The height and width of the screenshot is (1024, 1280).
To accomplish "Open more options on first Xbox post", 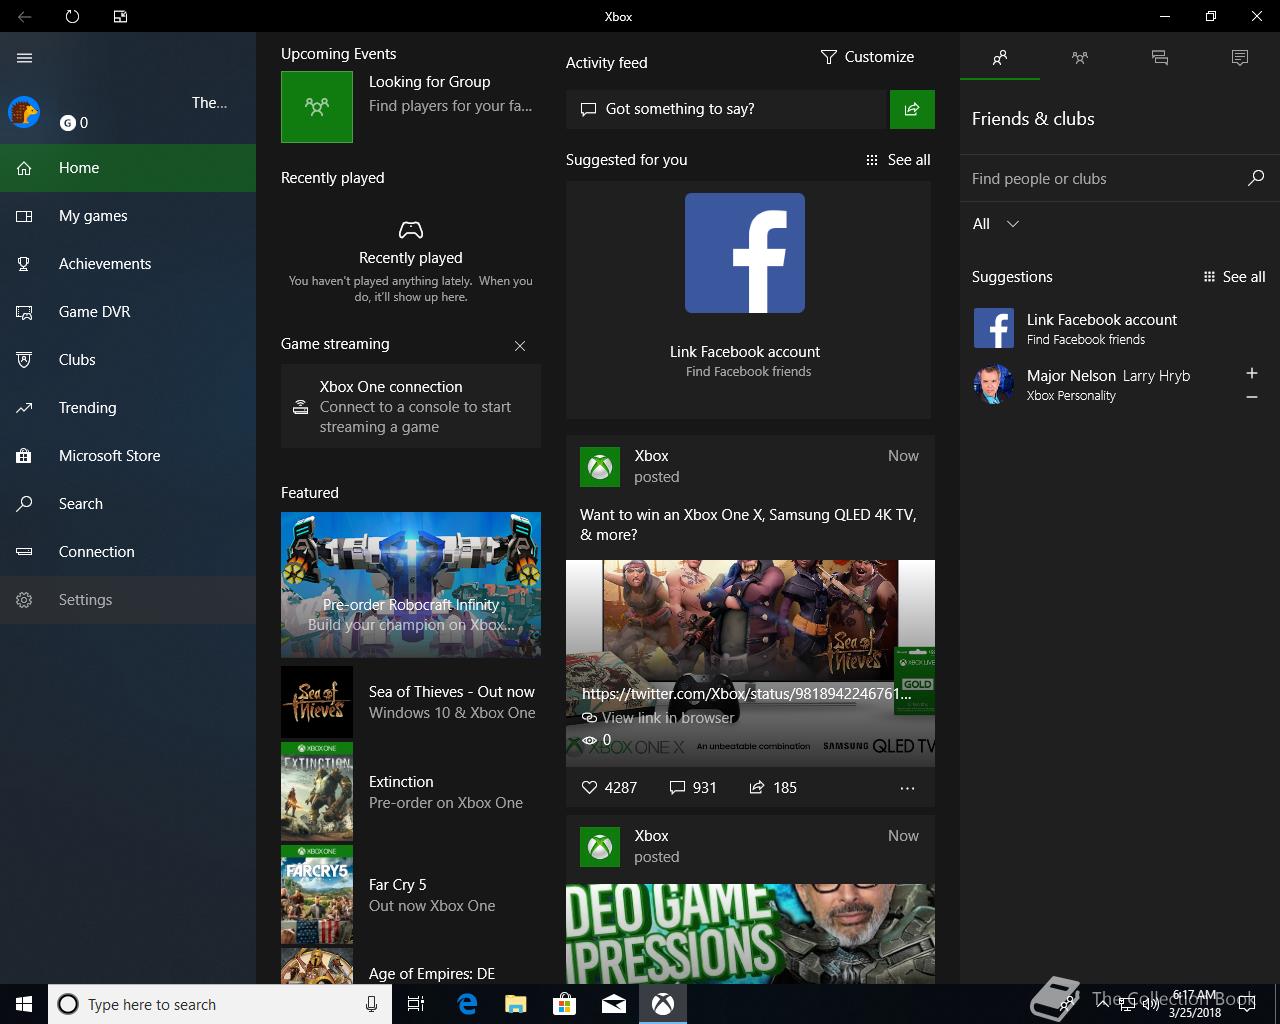I will 907,788.
